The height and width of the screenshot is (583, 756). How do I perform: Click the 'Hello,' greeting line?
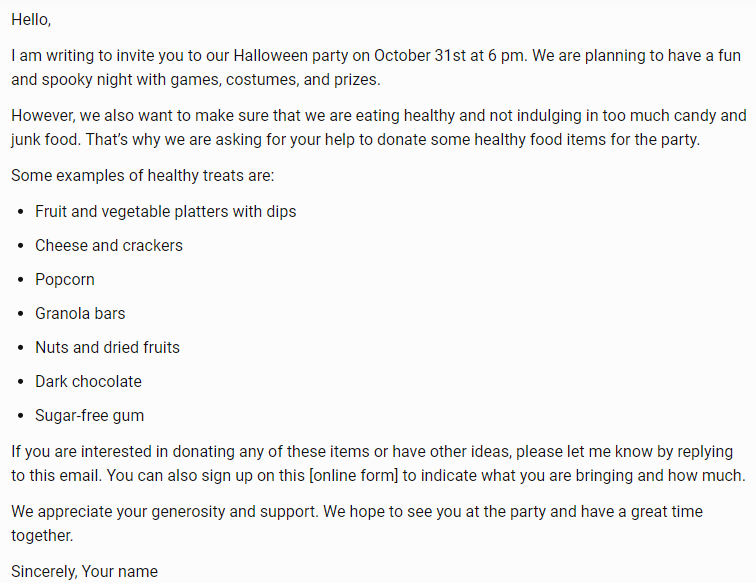click(31, 20)
